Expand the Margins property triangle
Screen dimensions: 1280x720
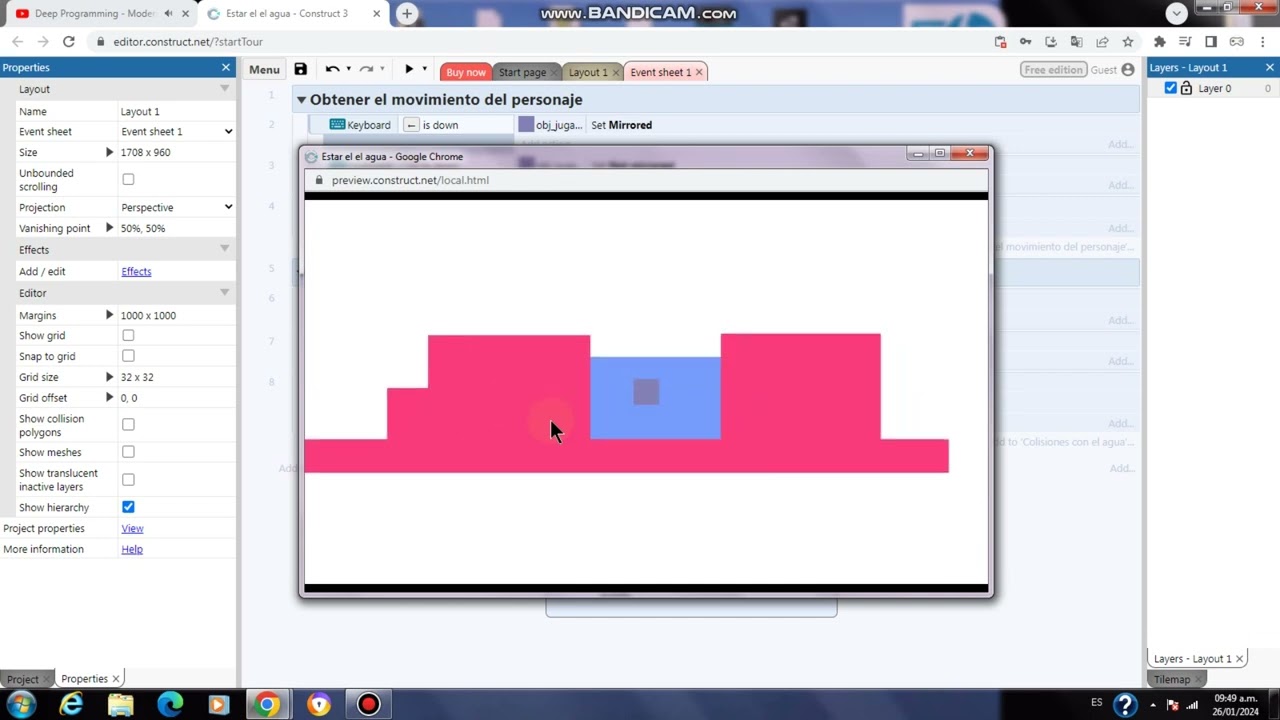coord(110,315)
